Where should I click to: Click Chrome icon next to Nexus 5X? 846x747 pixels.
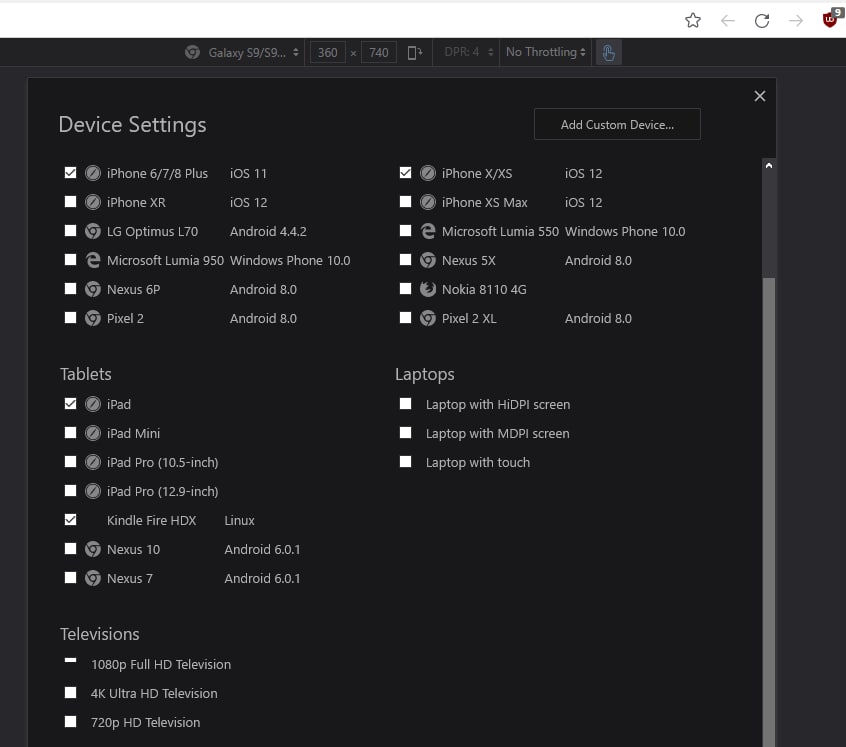[428, 261]
